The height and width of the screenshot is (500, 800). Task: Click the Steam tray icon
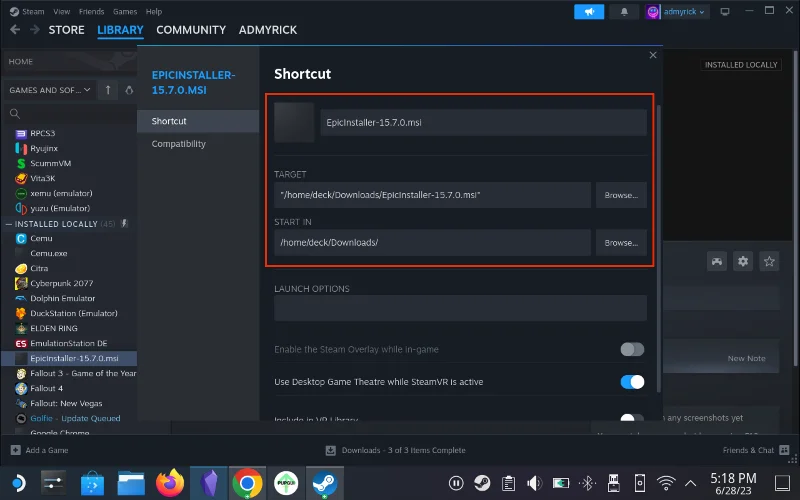tap(482, 483)
